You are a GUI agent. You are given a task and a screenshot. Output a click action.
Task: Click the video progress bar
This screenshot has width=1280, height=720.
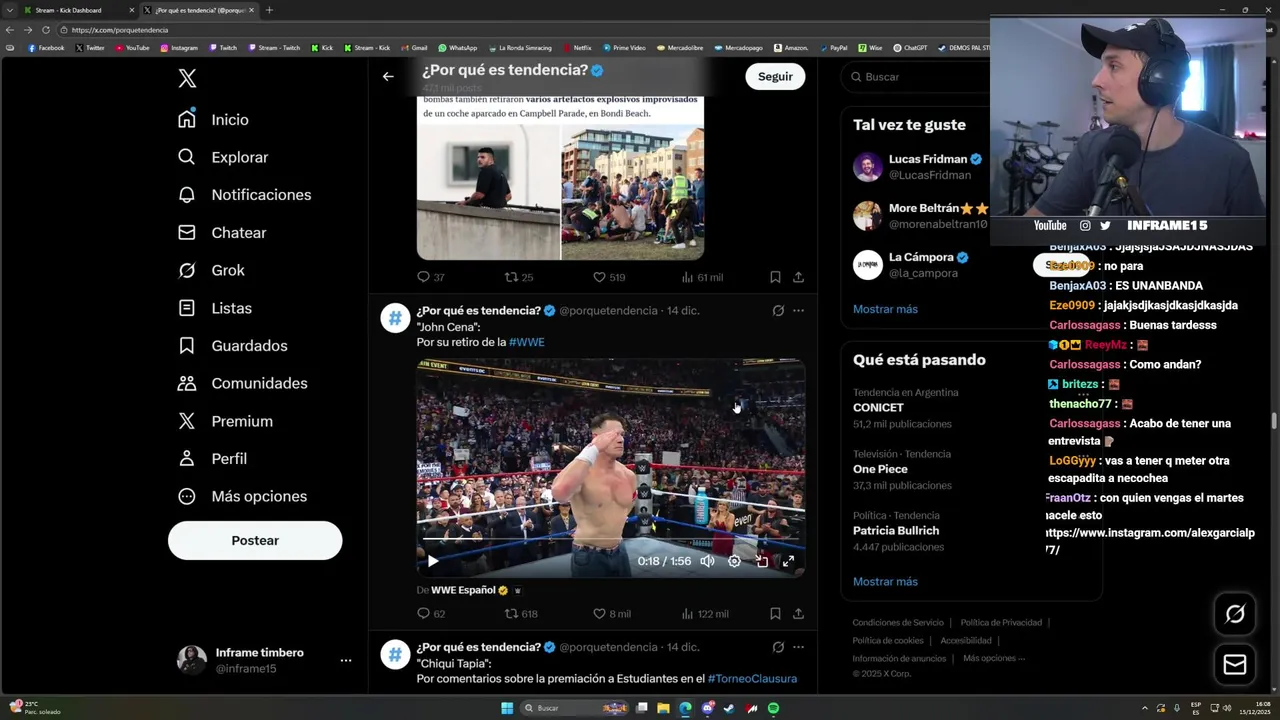pyautogui.click(x=610, y=540)
